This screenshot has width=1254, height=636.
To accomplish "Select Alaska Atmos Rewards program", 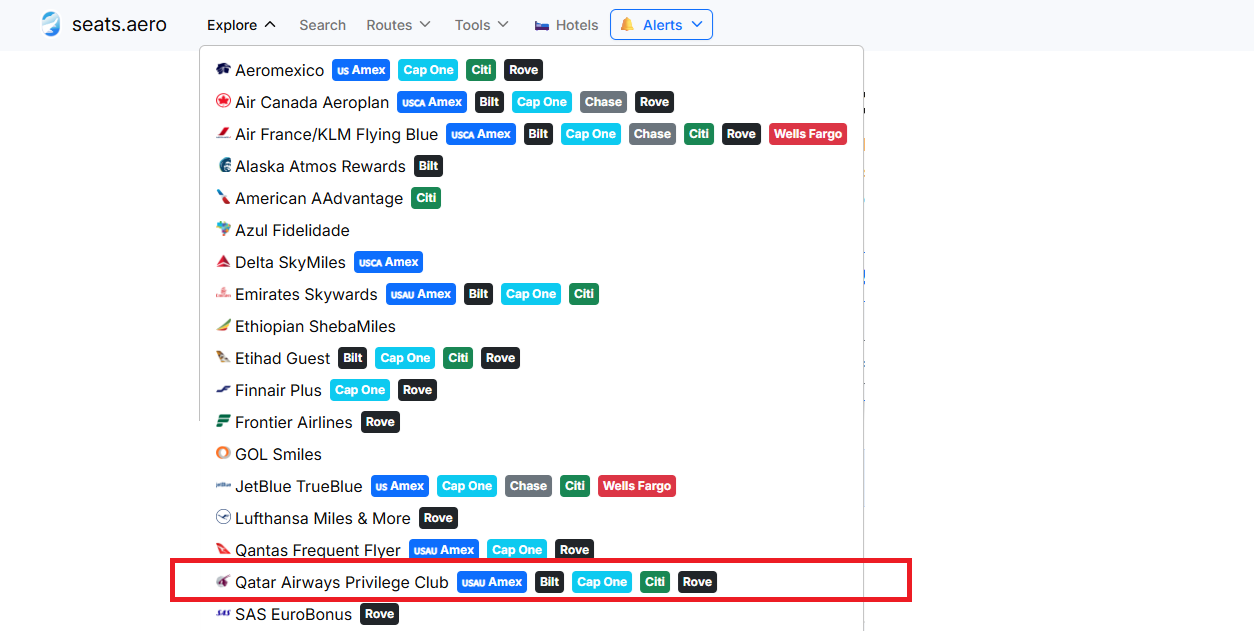I will click(x=320, y=166).
